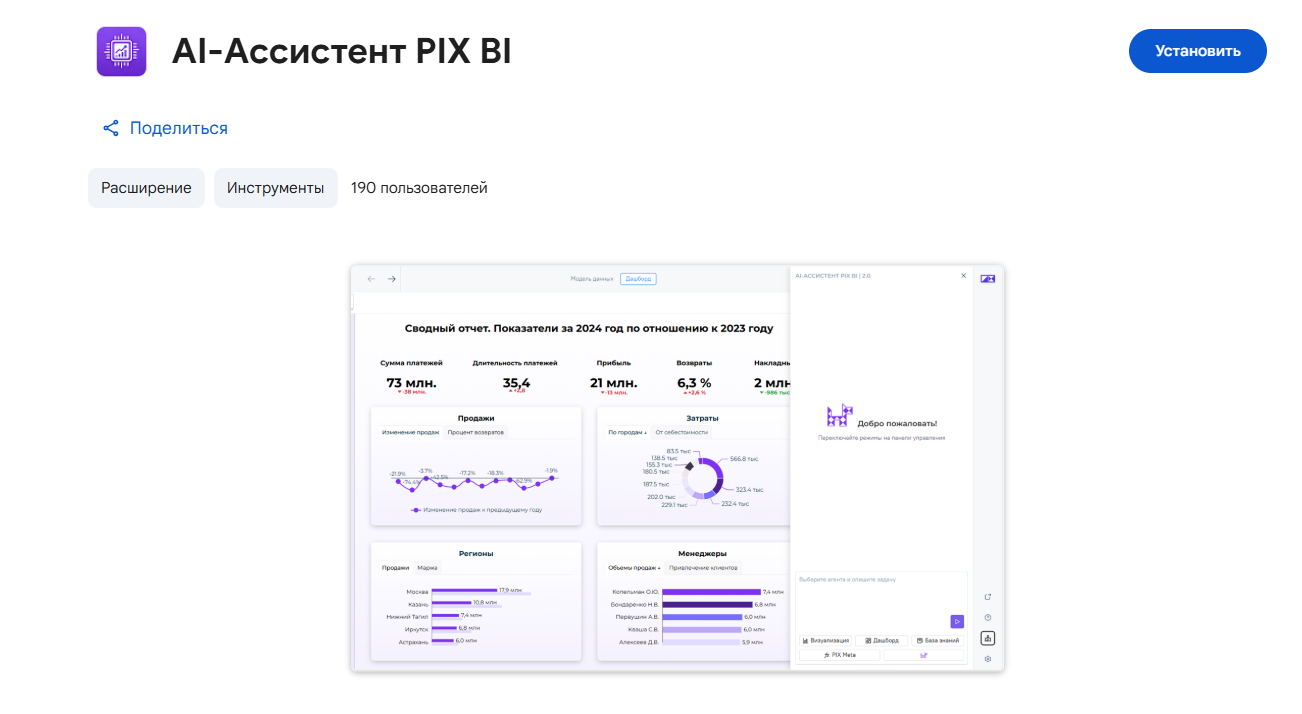Open settings gear in preview sidebar
This screenshot has height=714, width=1302.
point(988,659)
